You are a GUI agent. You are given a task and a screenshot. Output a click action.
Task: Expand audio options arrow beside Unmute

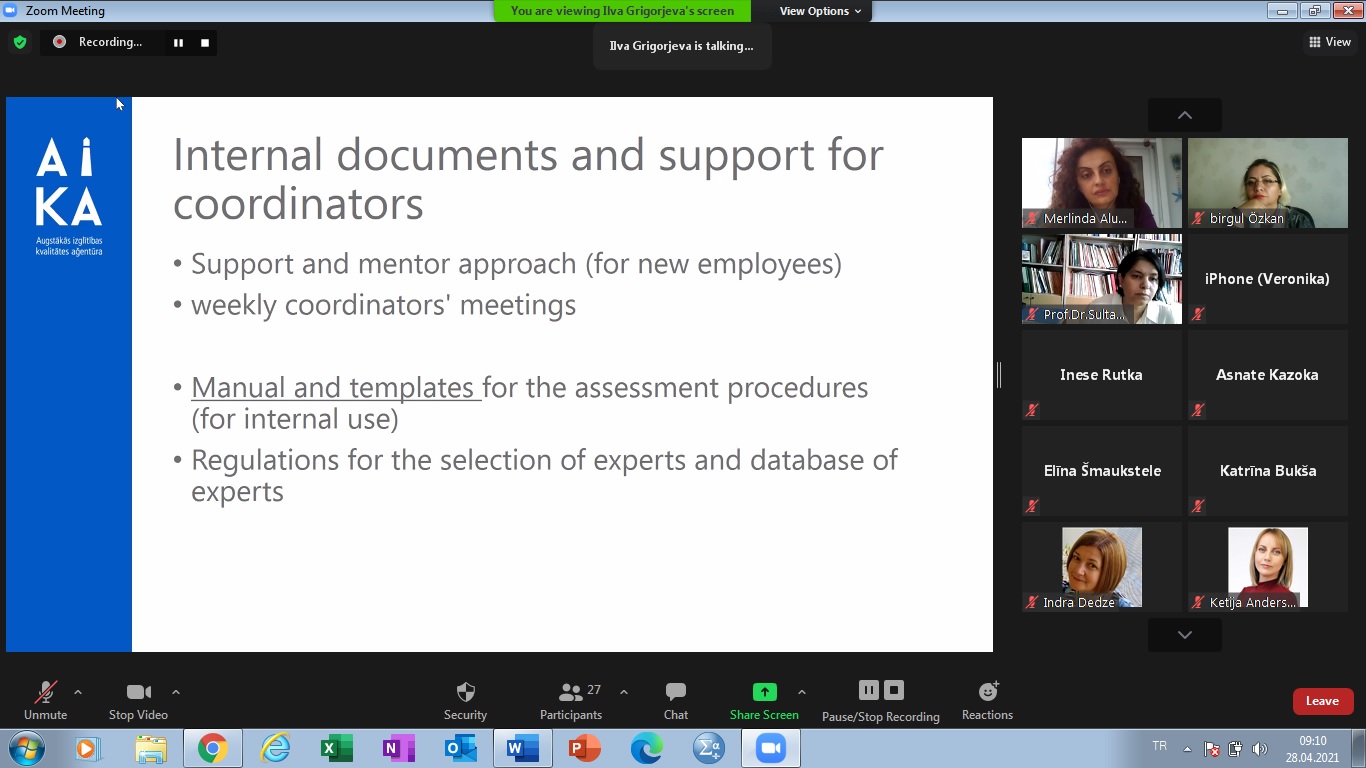click(78, 692)
